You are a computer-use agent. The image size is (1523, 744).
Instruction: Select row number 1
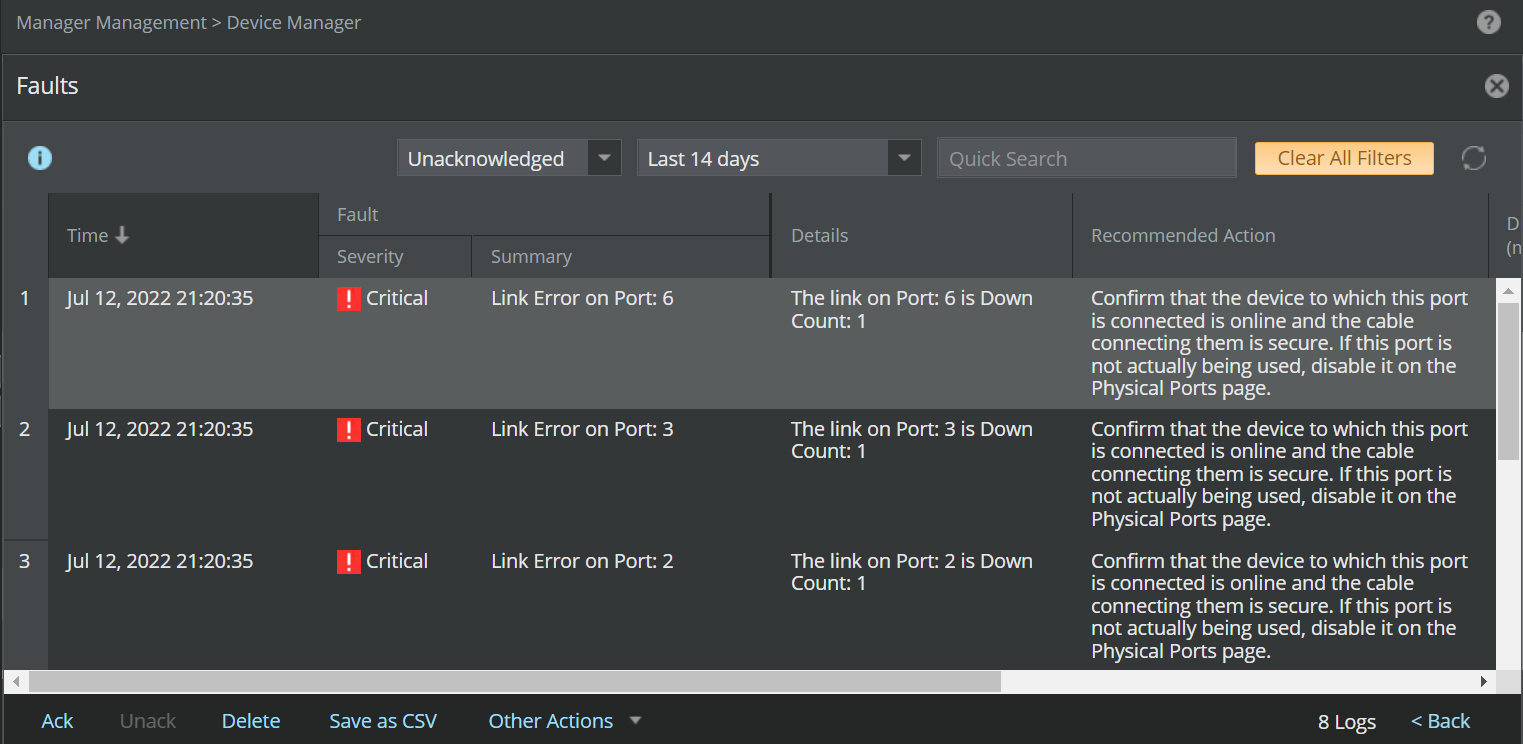[x=25, y=298]
